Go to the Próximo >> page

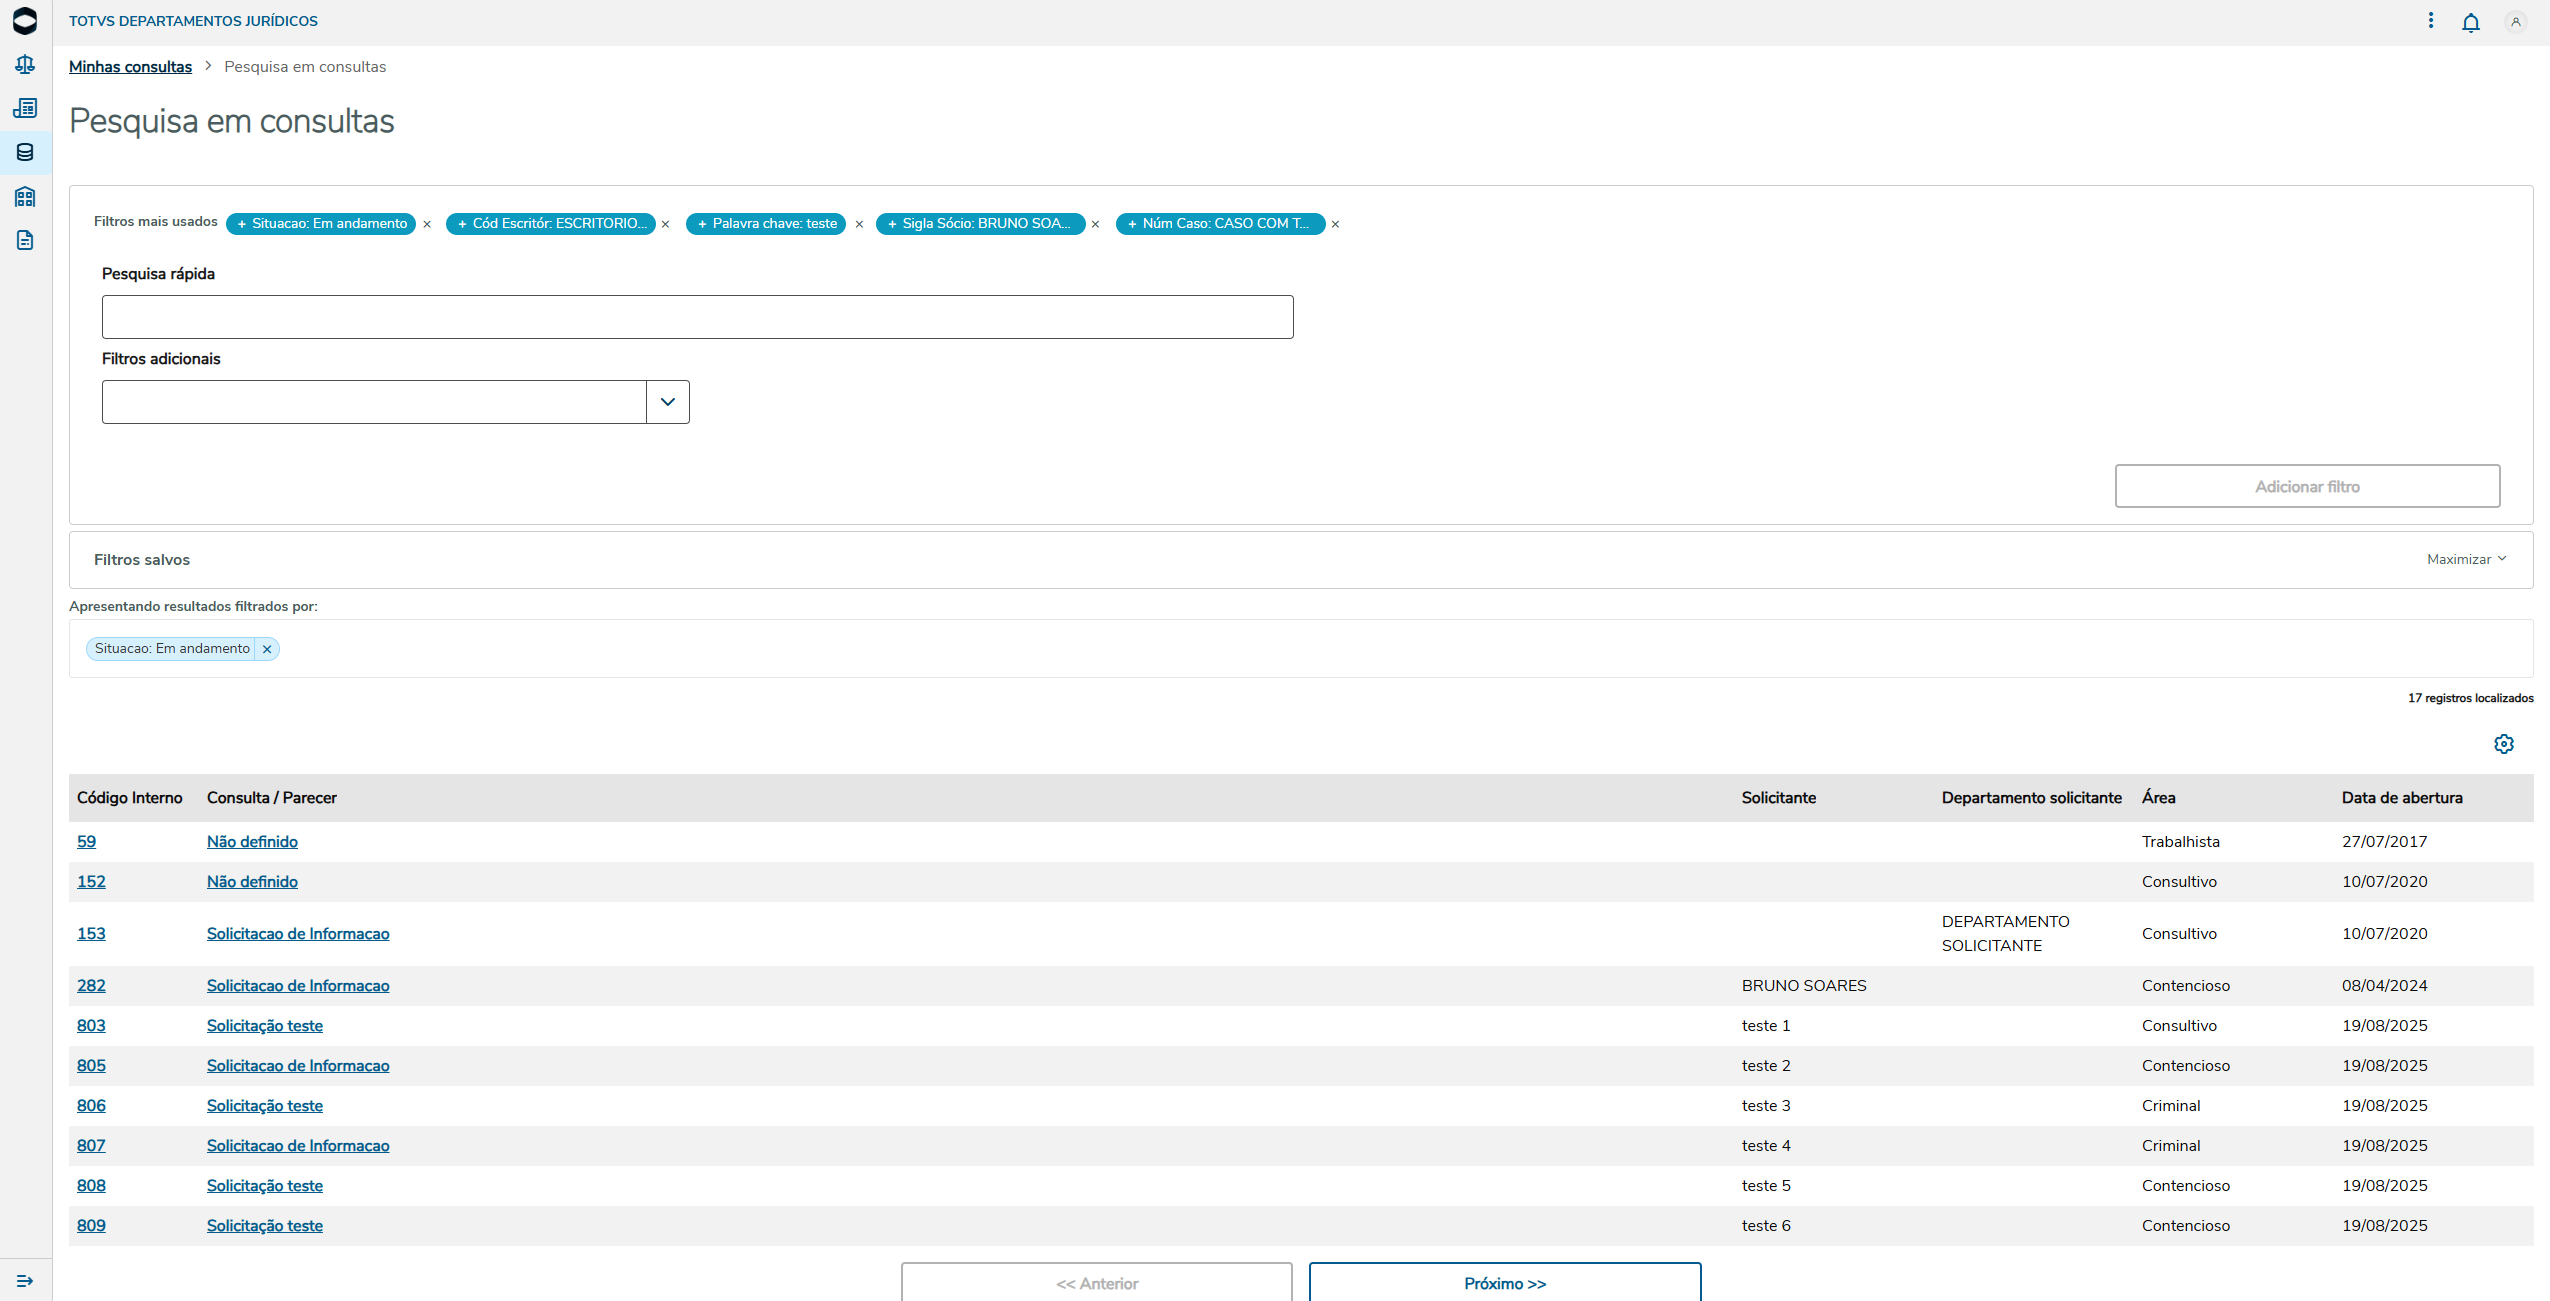(1504, 1283)
